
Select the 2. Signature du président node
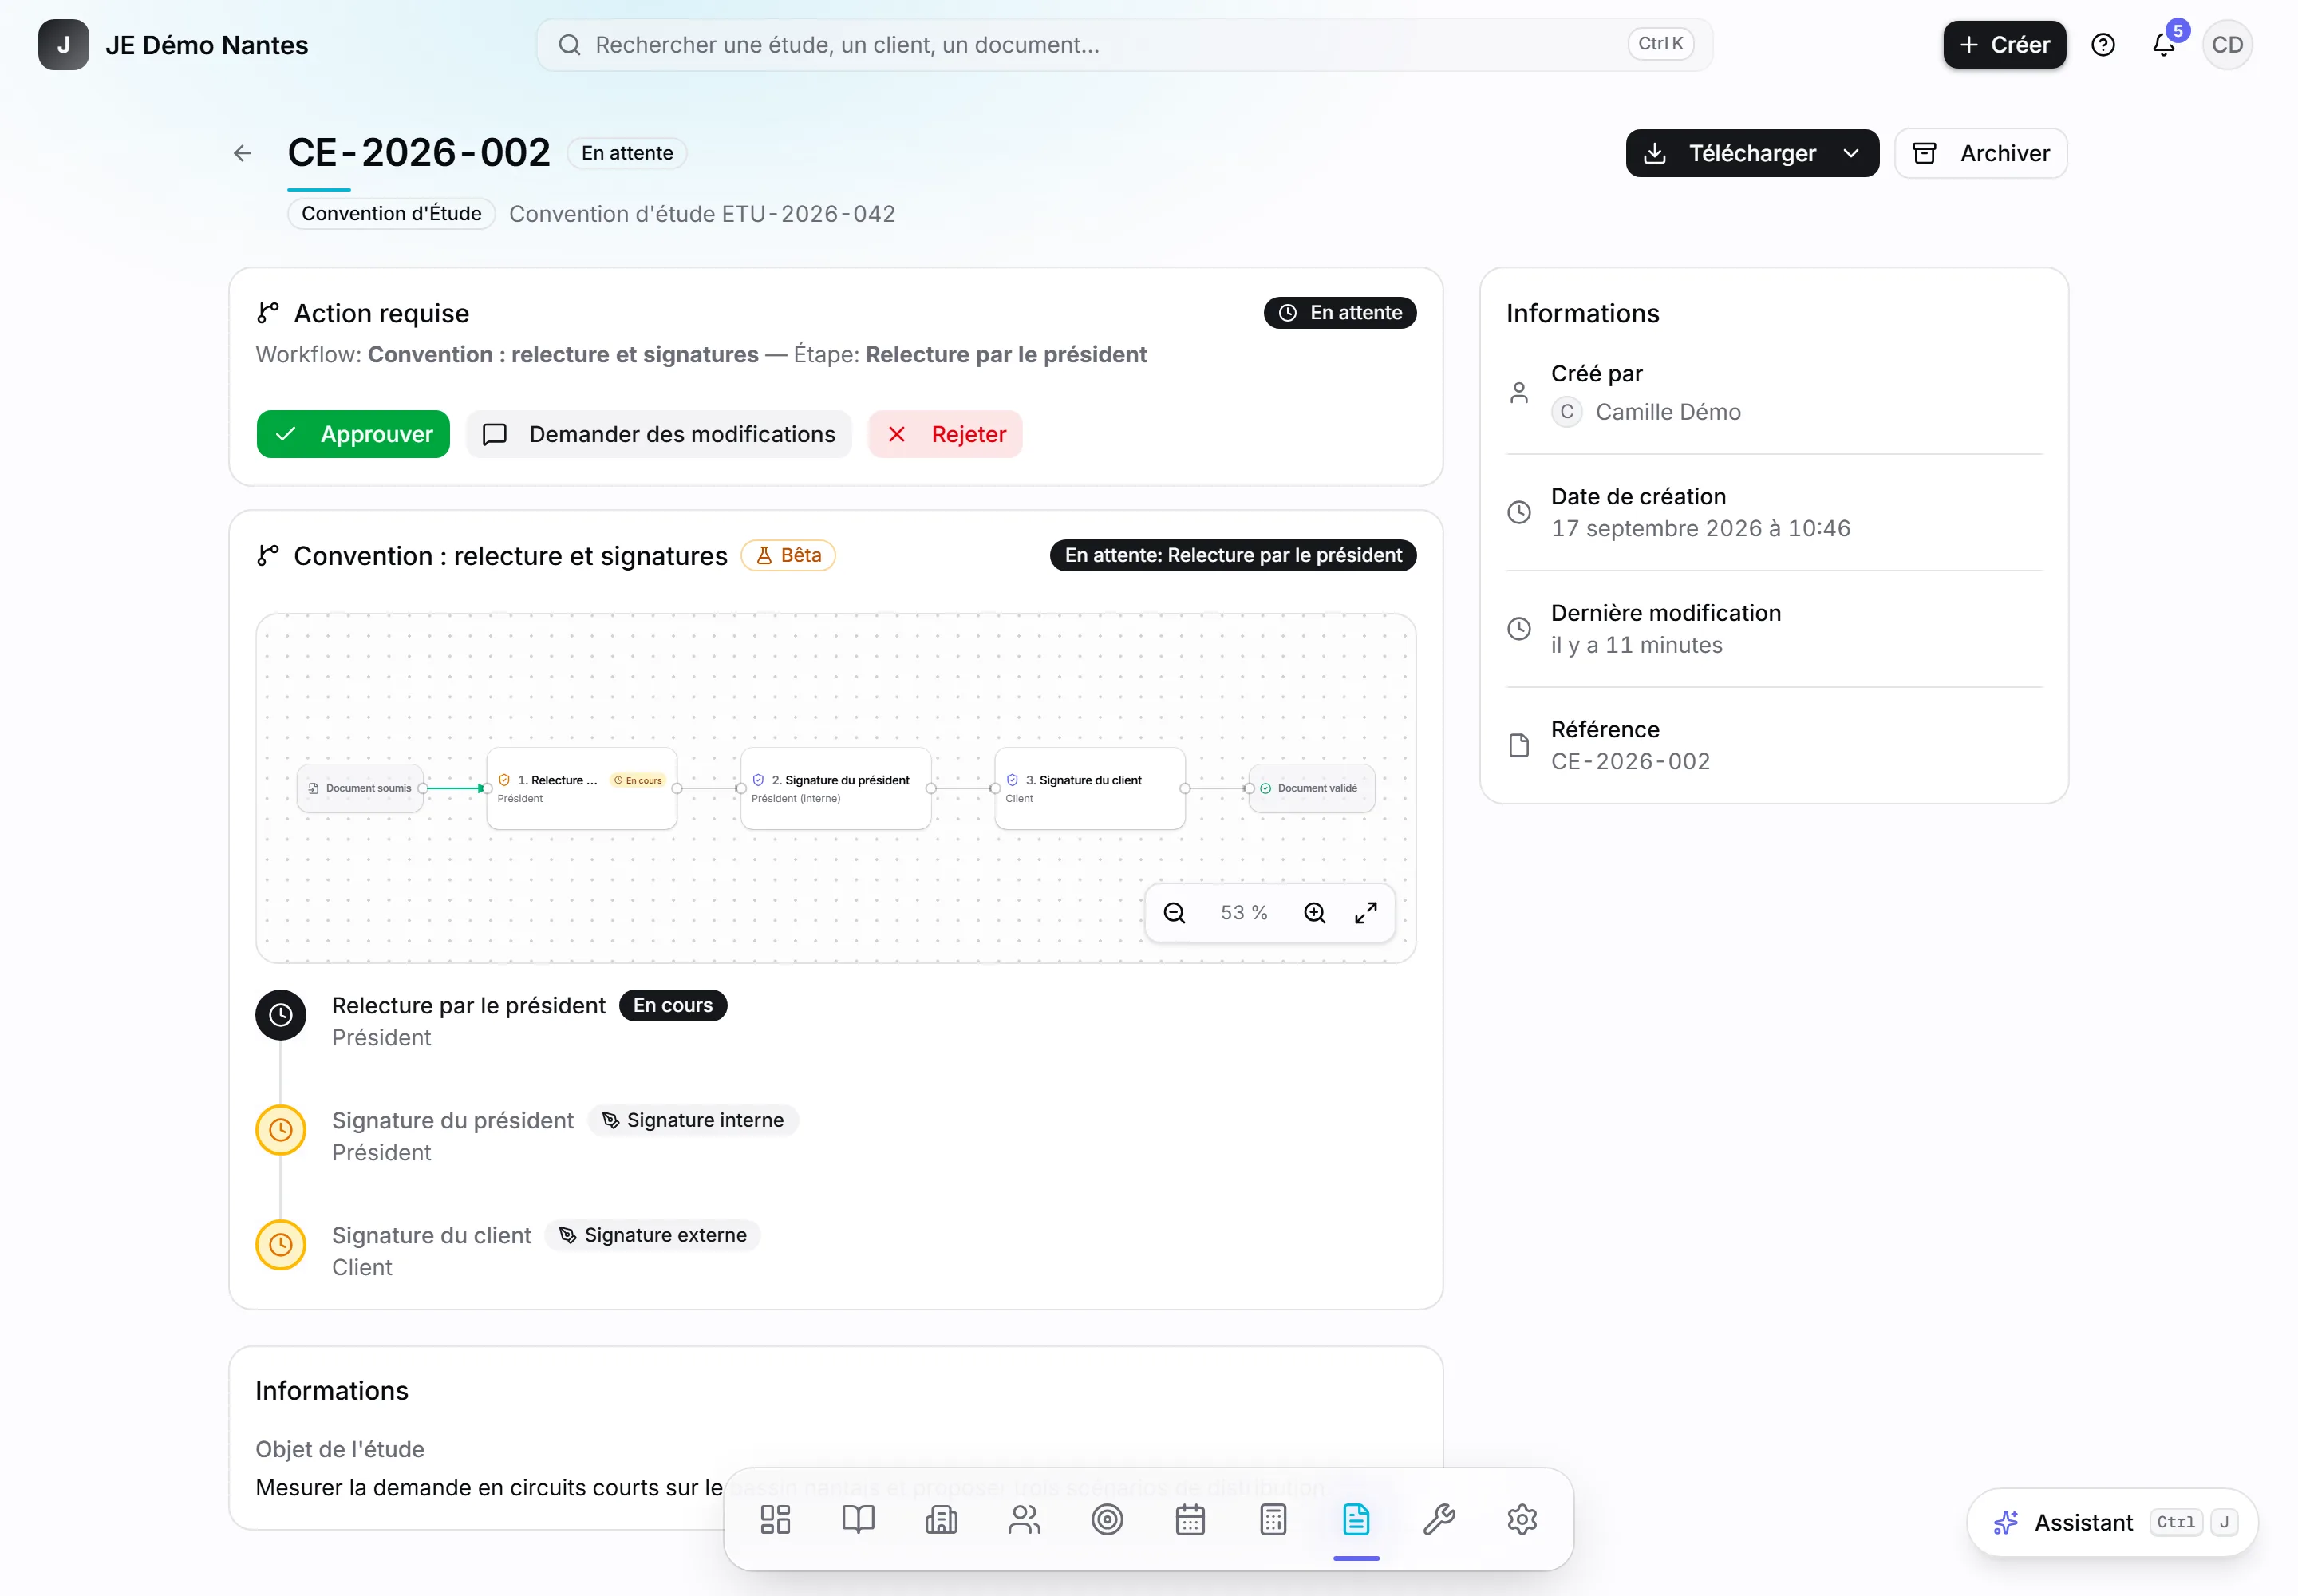[x=835, y=788]
